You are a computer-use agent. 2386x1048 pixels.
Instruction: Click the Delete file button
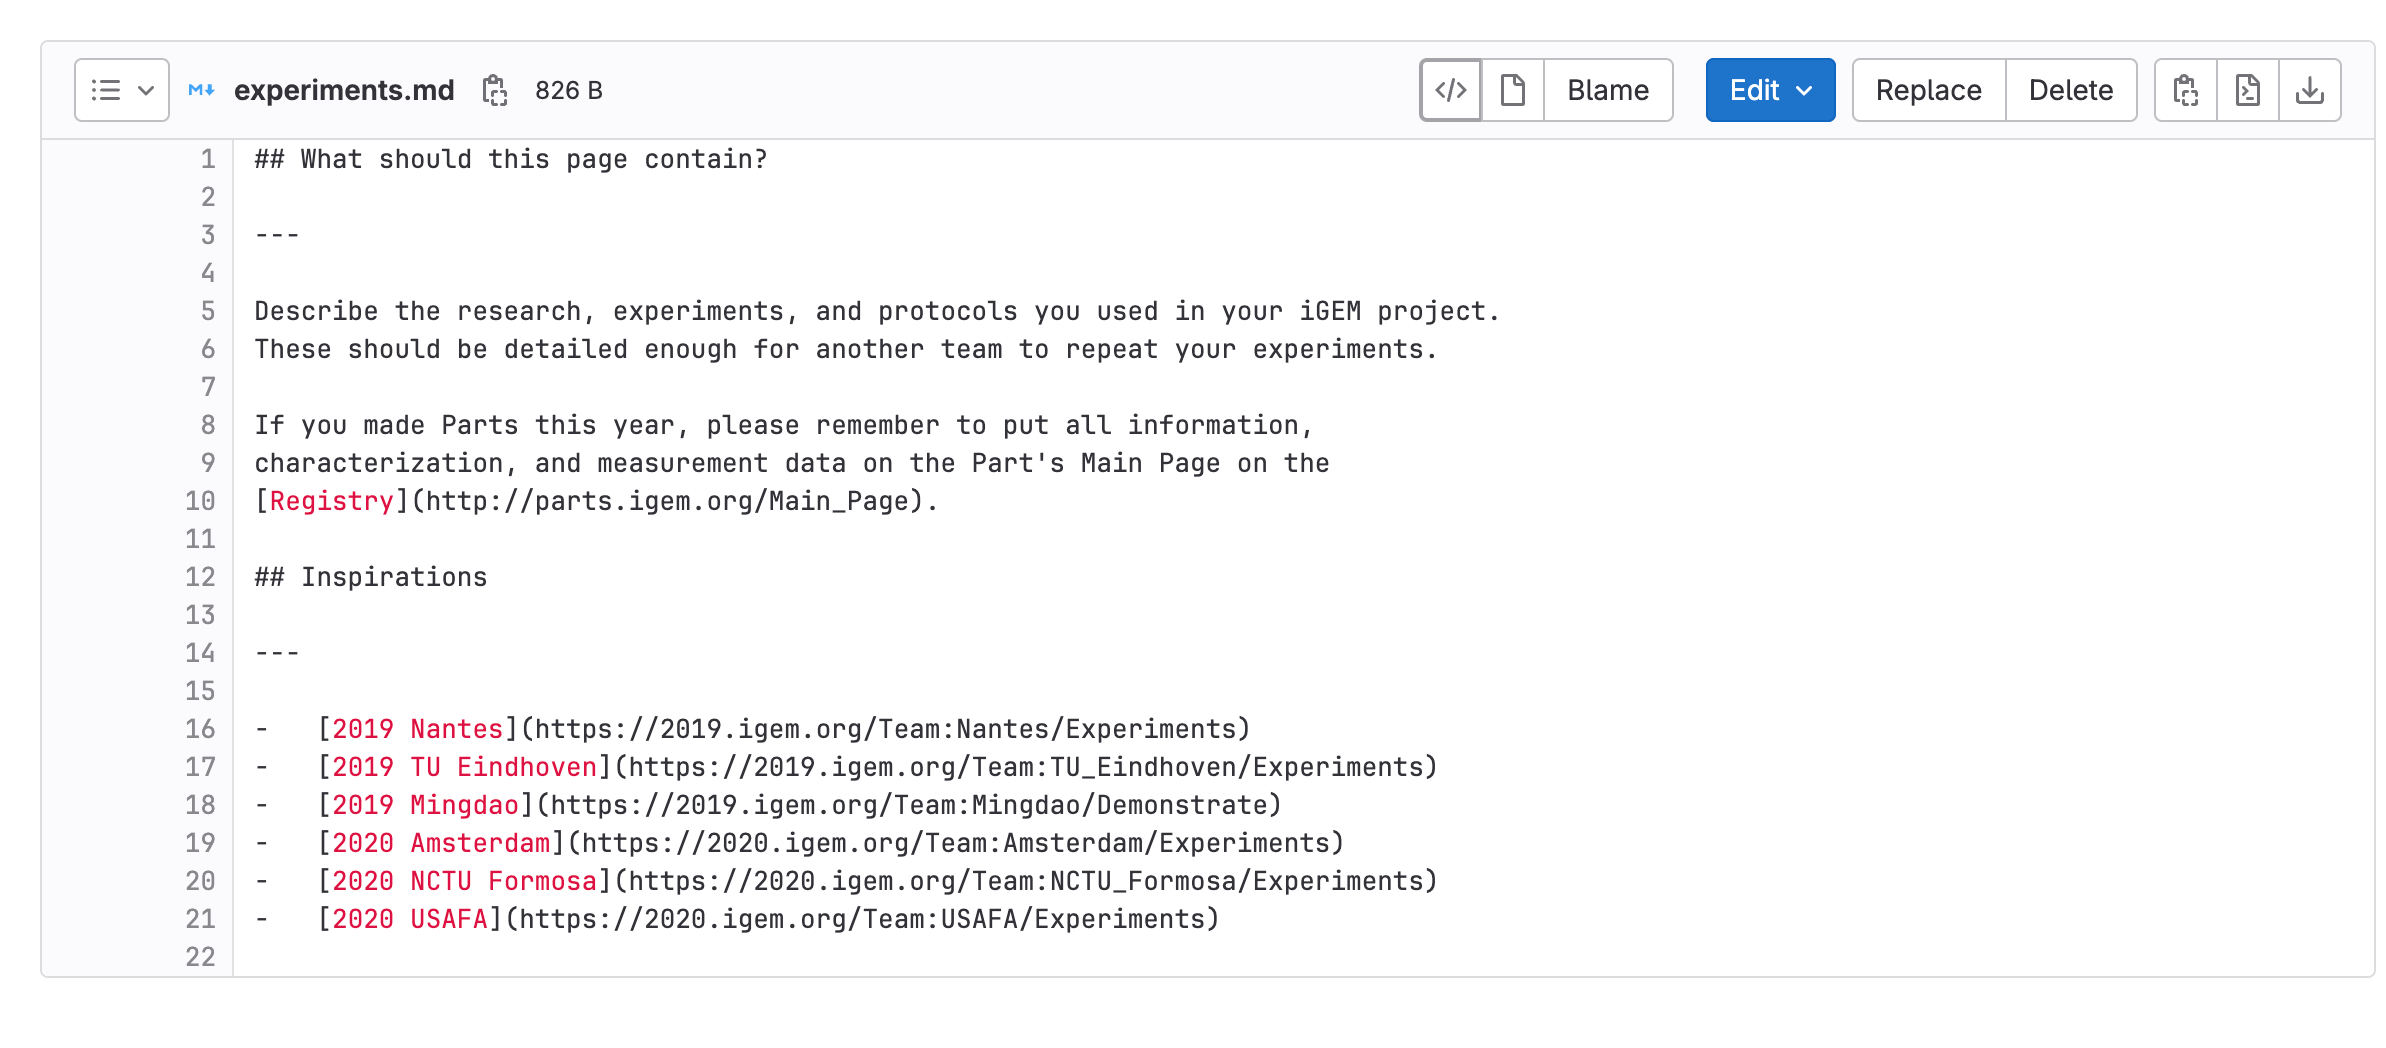[x=2070, y=90]
